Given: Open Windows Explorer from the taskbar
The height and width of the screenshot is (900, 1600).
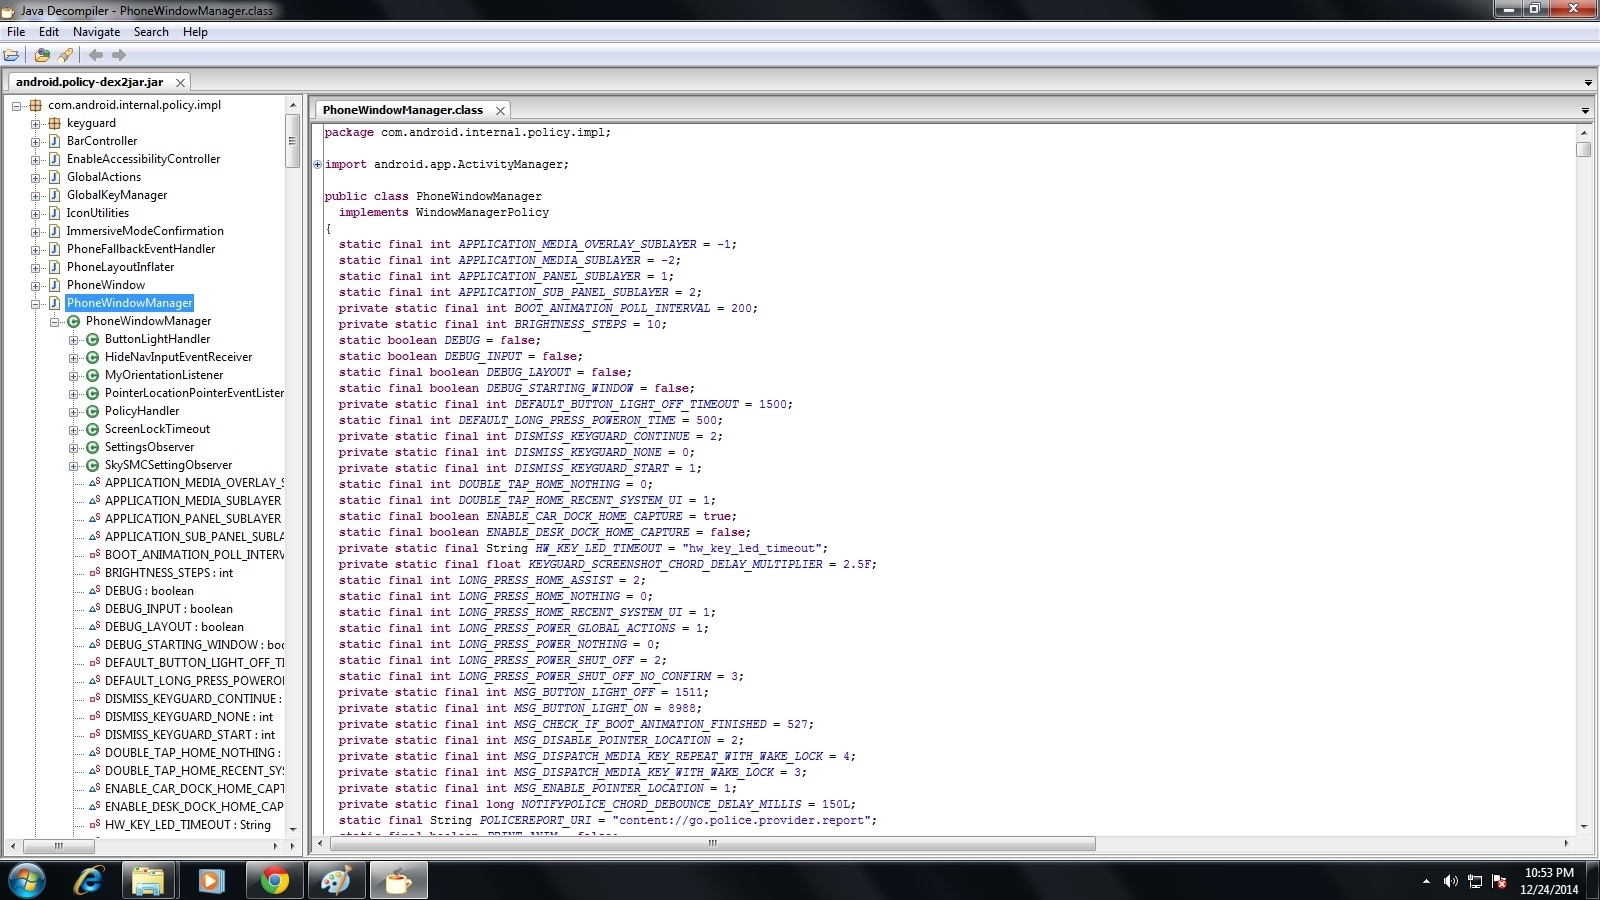Looking at the screenshot, I should coord(149,881).
